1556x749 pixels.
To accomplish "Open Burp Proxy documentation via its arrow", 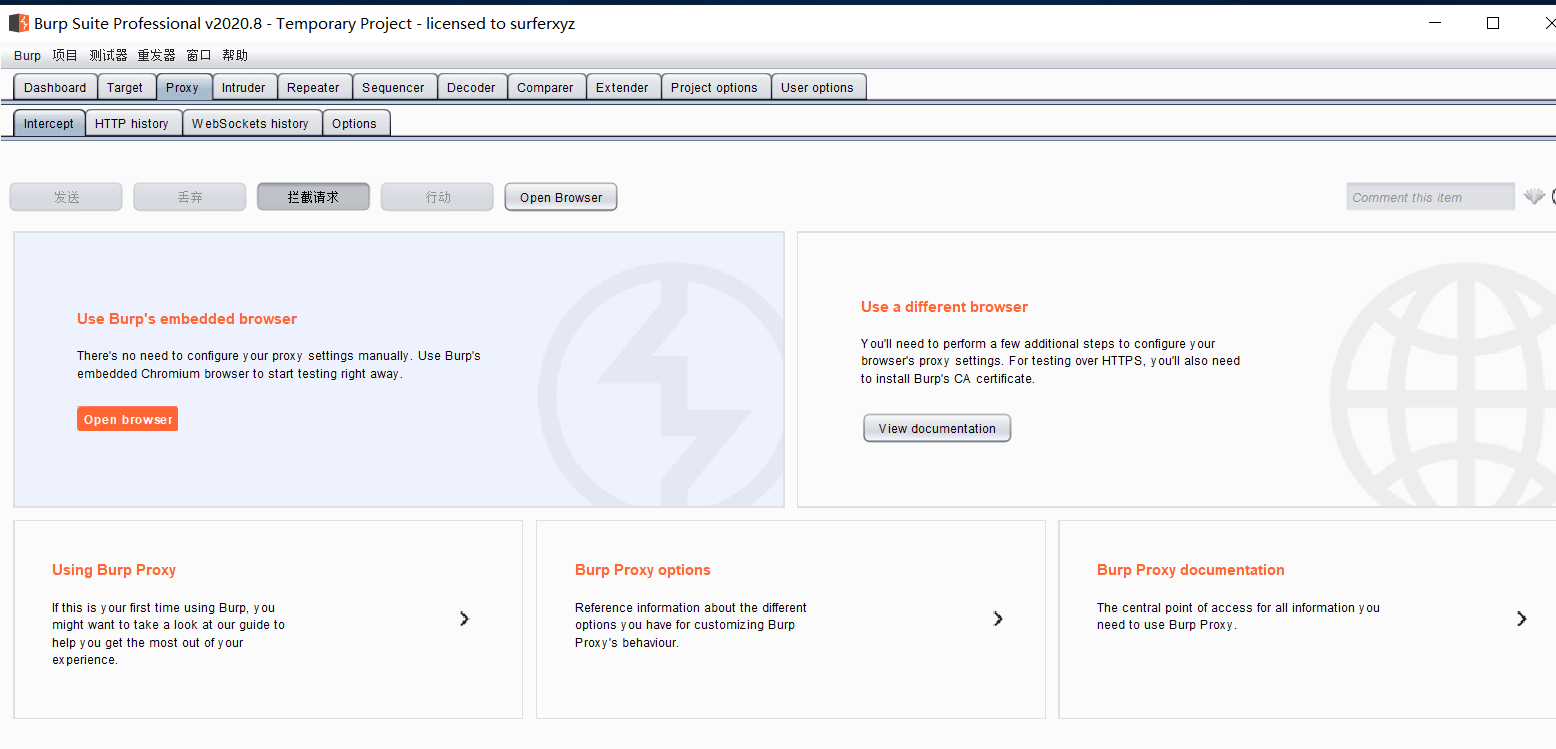I will [x=1521, y=619].
